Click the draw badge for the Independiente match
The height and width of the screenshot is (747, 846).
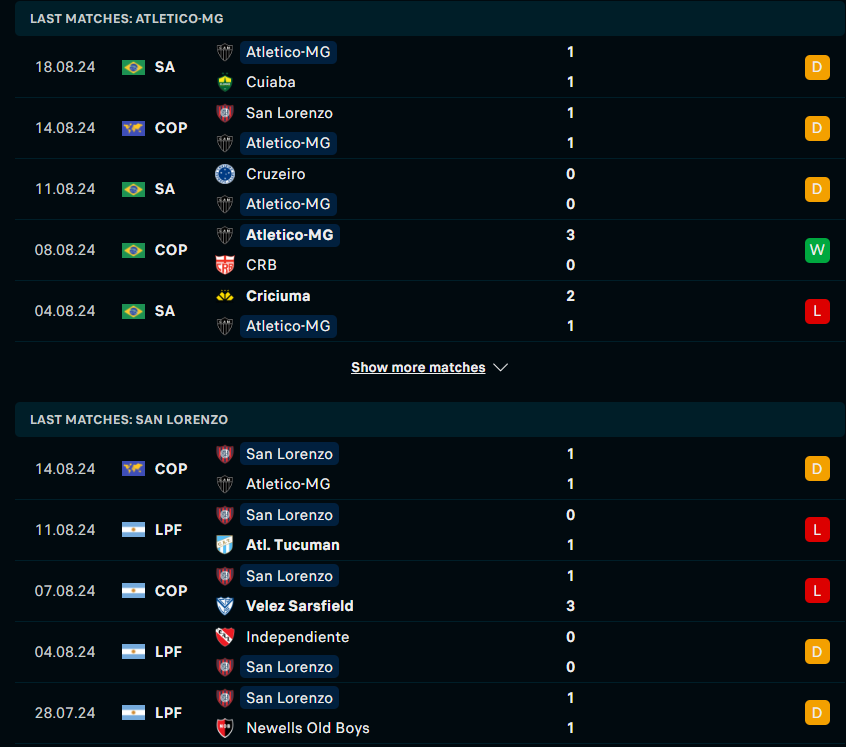pos(817,652)
